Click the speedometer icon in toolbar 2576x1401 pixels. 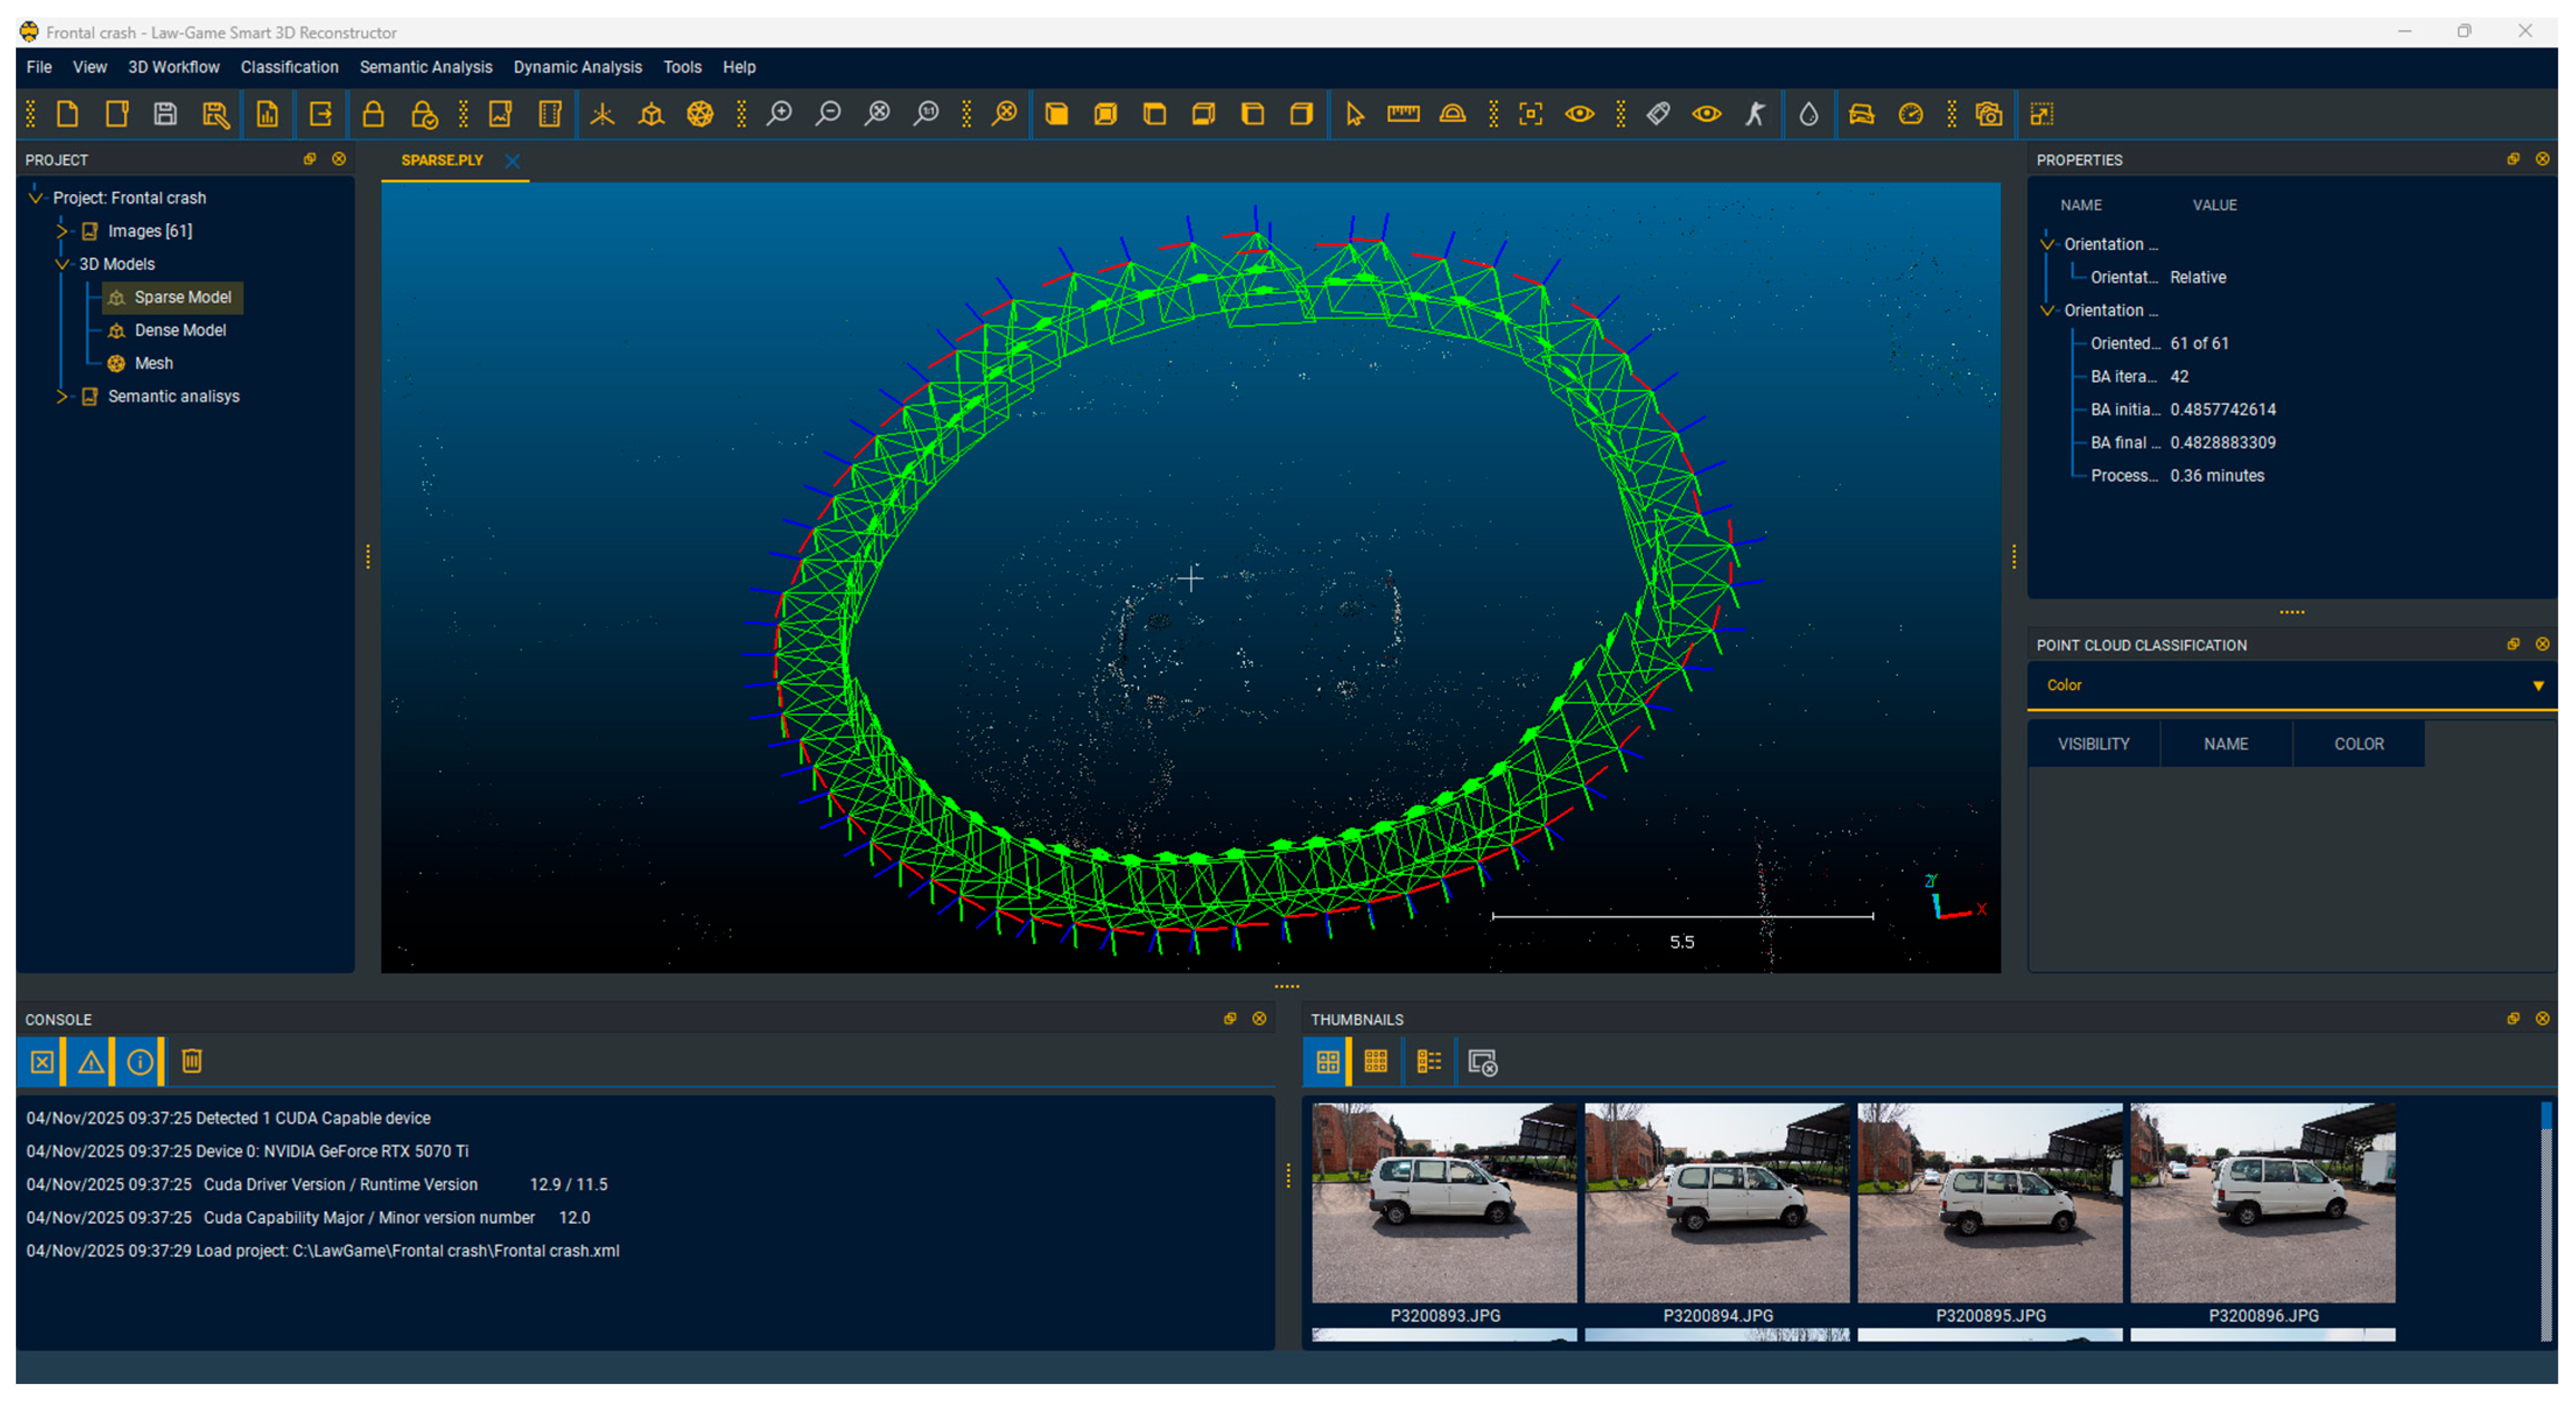pos(1910,114)
